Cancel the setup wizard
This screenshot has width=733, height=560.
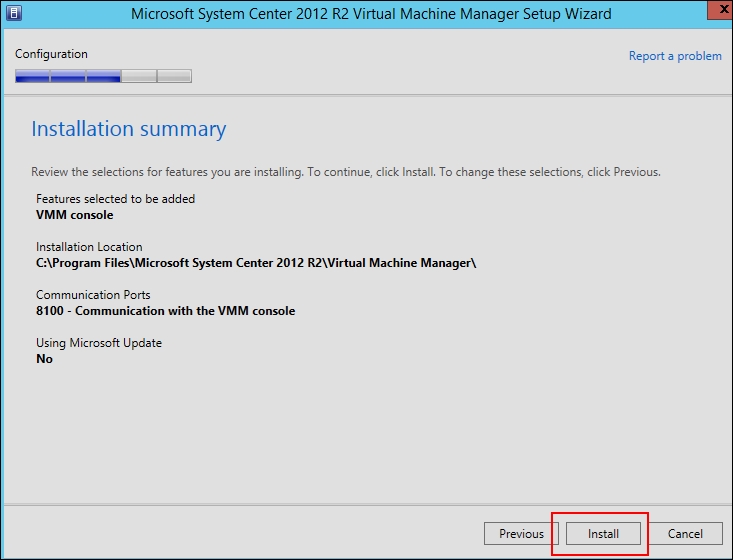(685, 533)
